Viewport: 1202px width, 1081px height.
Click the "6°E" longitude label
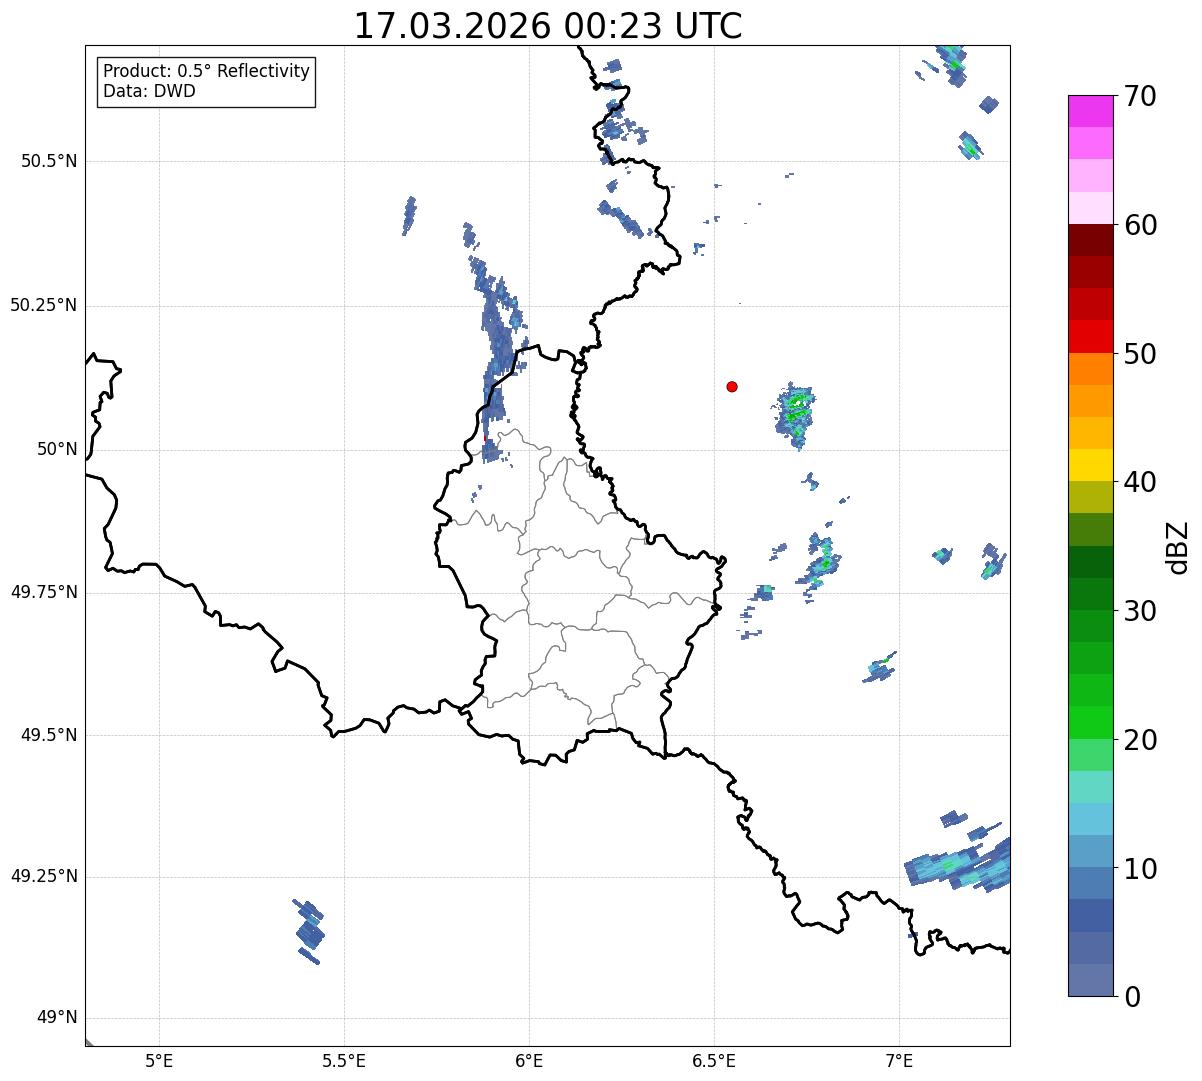(x=529, y=1060)
